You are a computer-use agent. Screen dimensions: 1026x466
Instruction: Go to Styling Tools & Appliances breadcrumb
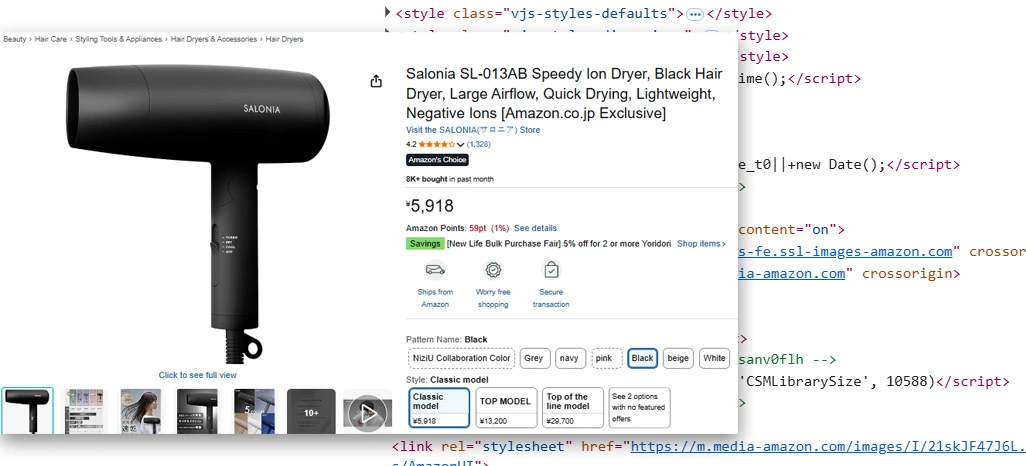tap(120, 39)
